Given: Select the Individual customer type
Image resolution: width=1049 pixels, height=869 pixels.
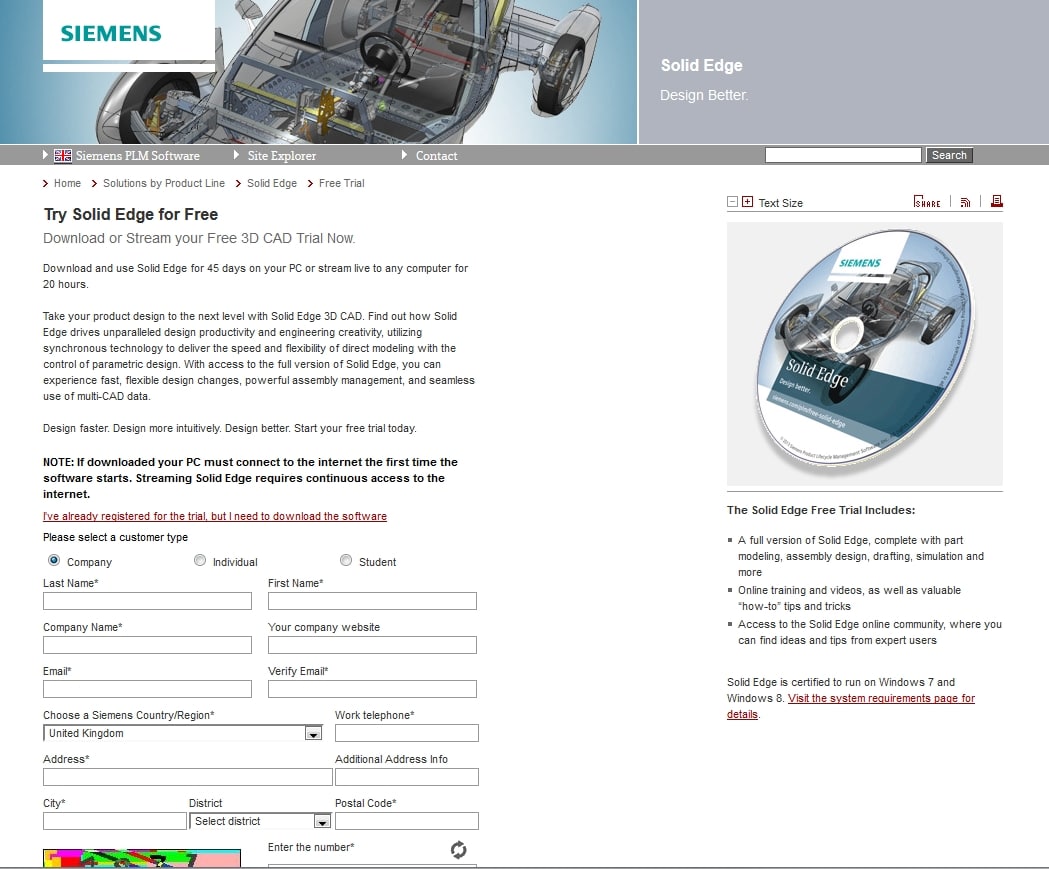Looking at the screenshot, I should tap(200, 560).
